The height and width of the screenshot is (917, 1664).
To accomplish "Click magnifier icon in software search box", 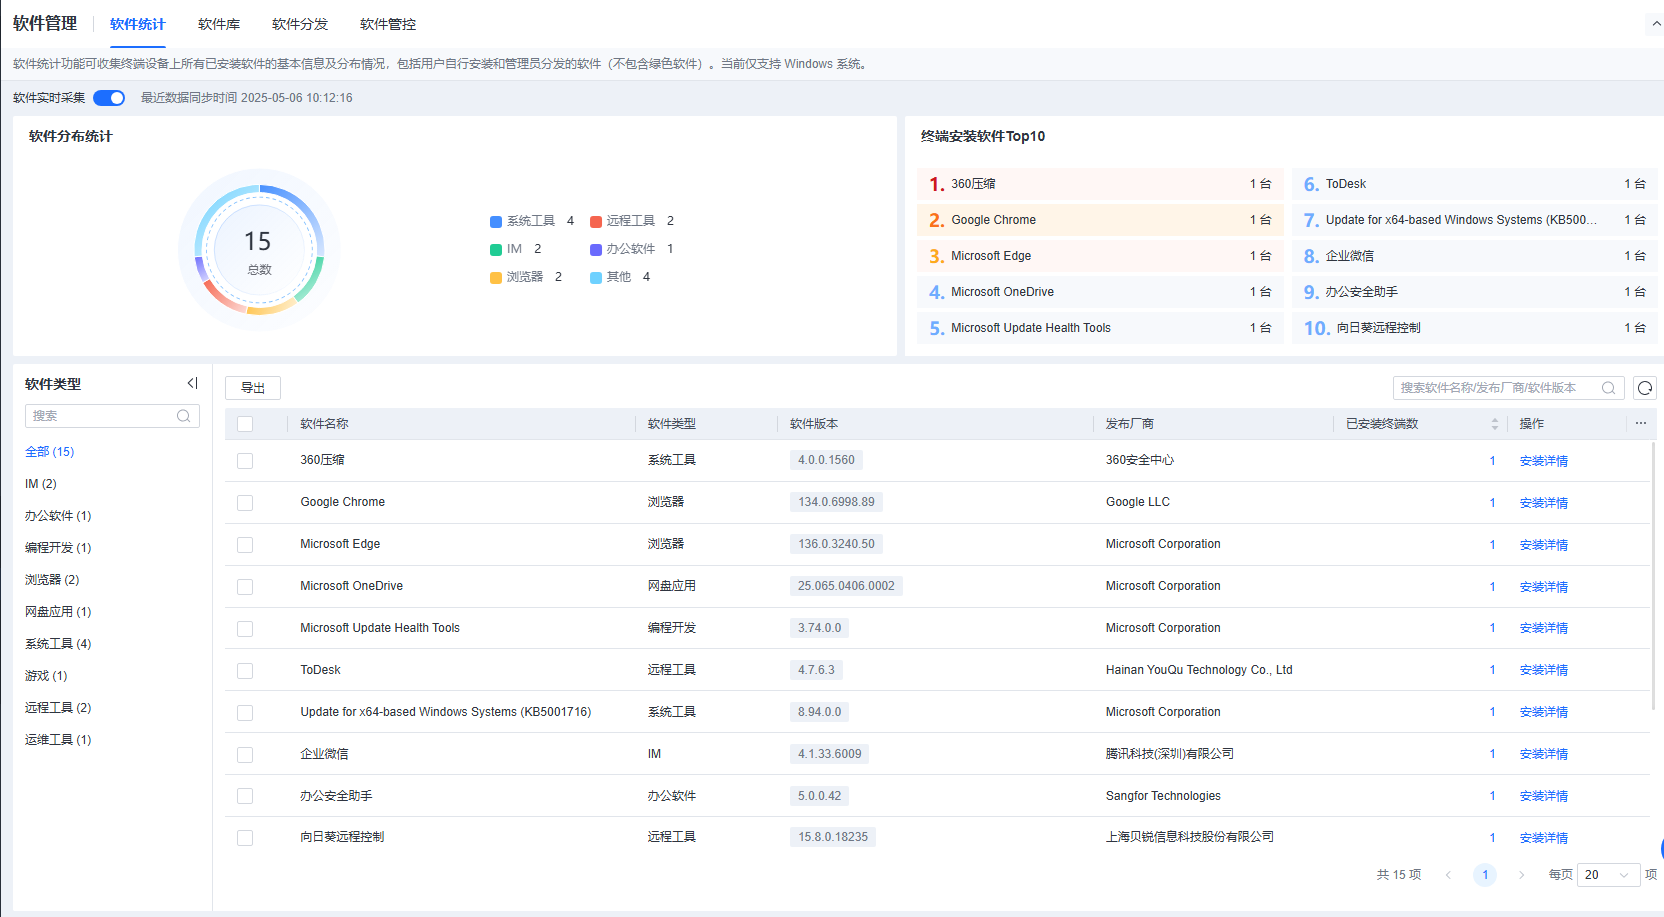I will 1608,388.
